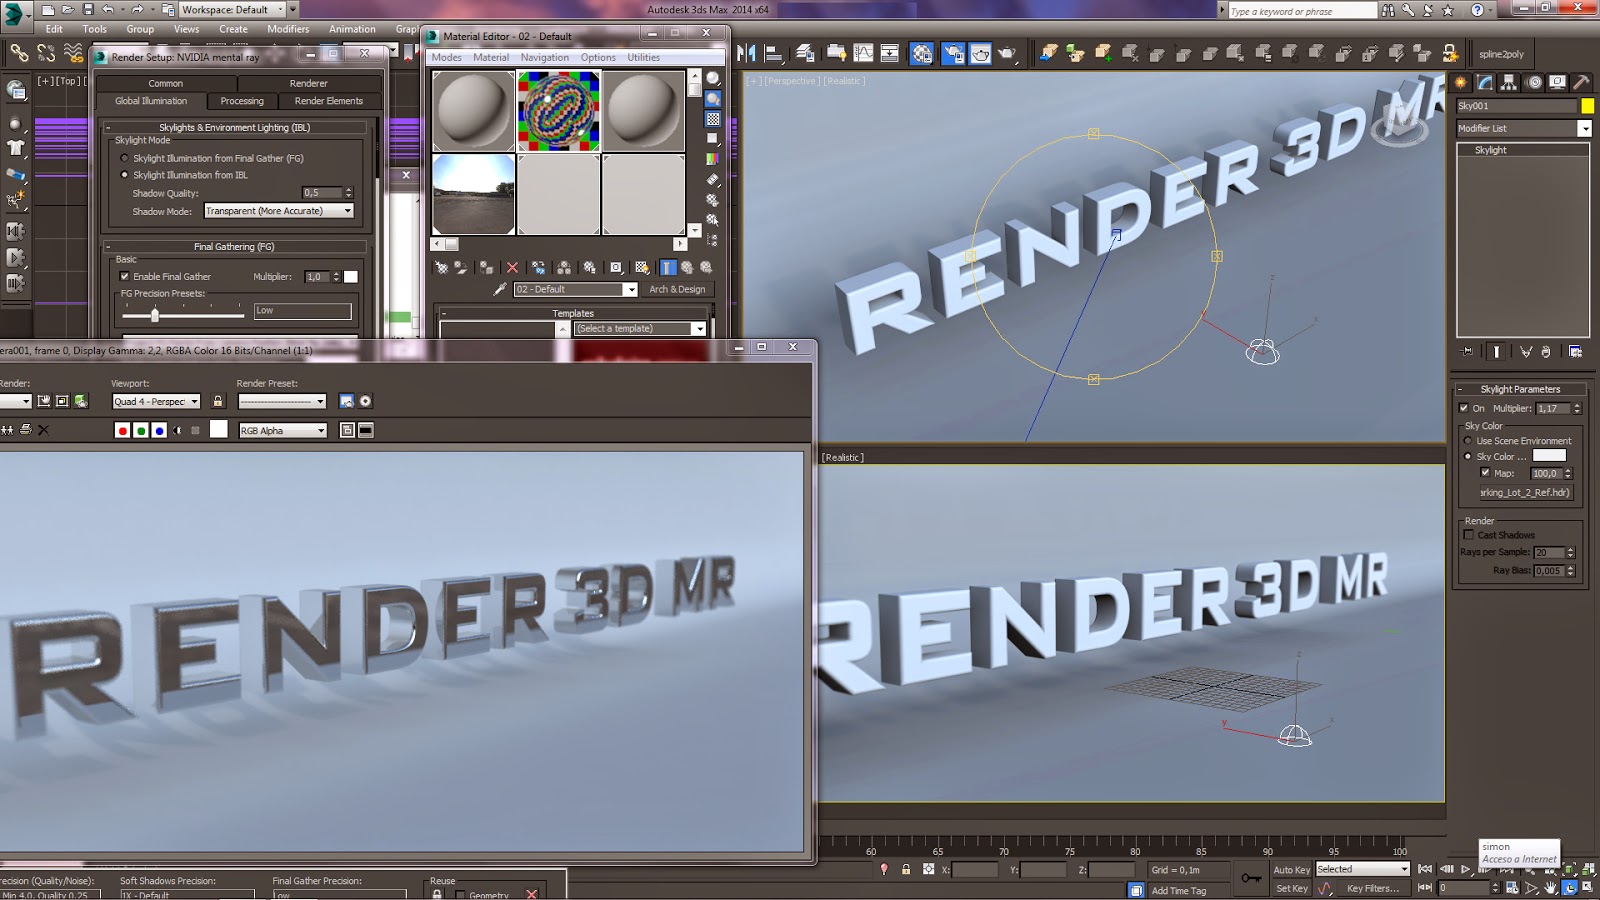Image resolution: width=1600 pixels, height=900 pixels.
Task: Collapse the Skylight Parameters rollout
Action: tap(1520, 389)
